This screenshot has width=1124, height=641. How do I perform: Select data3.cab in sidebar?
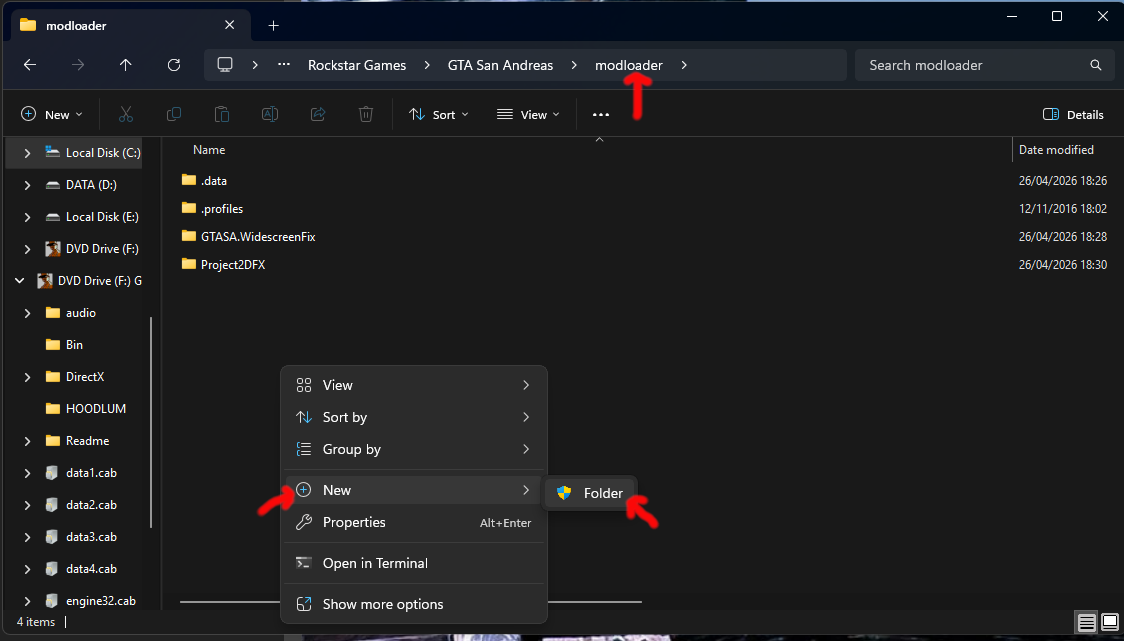coord(81,537)
